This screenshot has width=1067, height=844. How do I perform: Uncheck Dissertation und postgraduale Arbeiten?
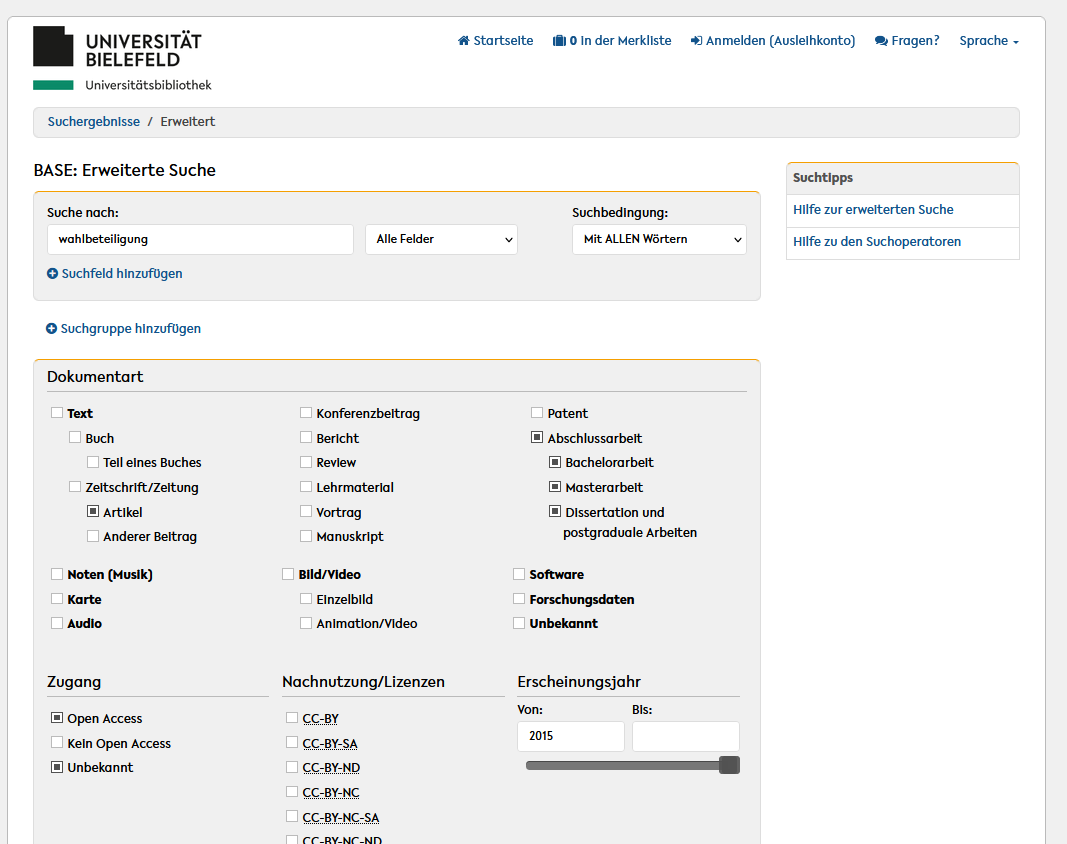click(555, 510)
